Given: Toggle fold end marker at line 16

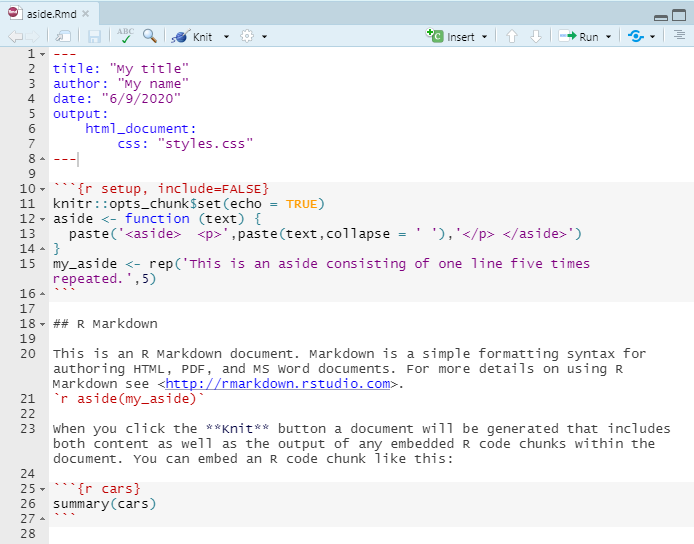Looking at the screenshot, I should [x=42, y=293].
